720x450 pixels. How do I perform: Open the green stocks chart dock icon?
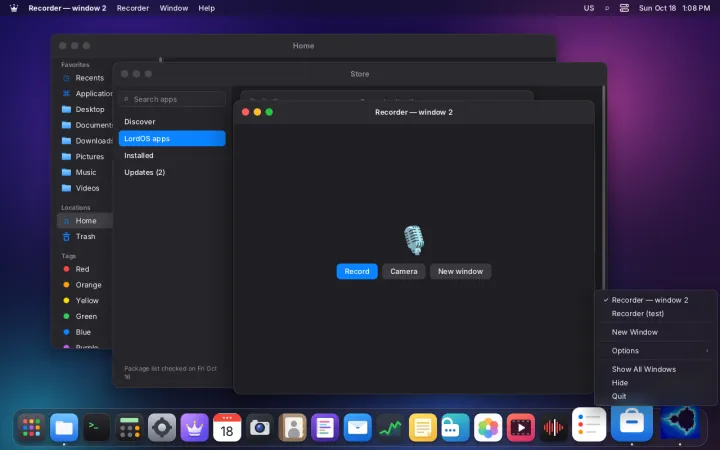pyautogui.click(x=390, y=428)
